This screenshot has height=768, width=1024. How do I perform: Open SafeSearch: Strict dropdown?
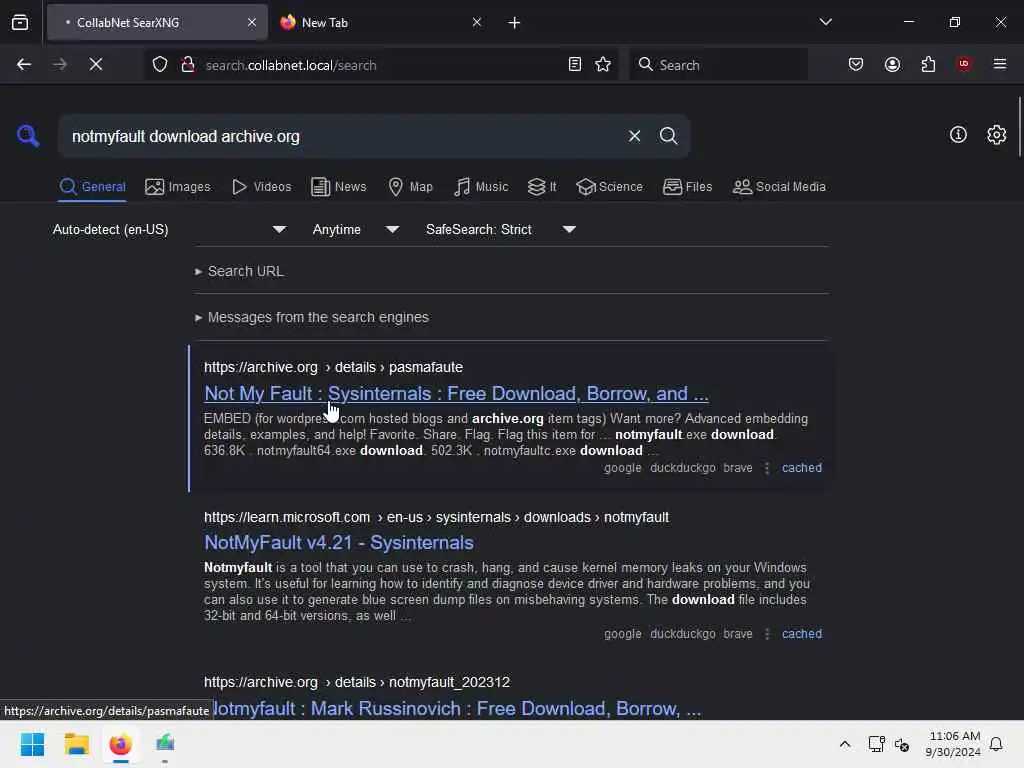coord(500,229)
